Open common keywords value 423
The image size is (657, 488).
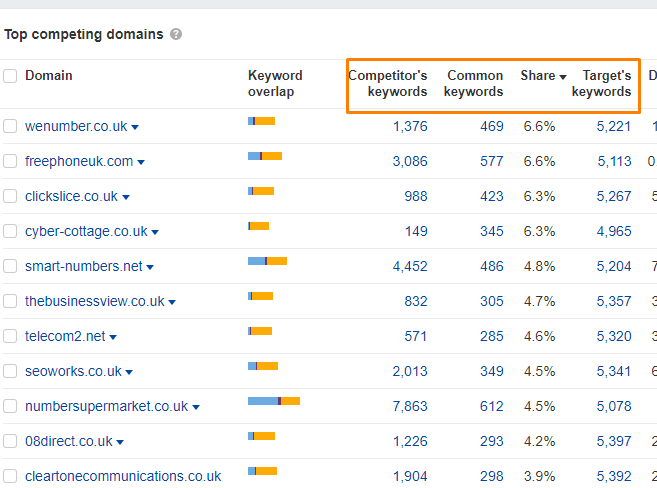tap(491, 196)
